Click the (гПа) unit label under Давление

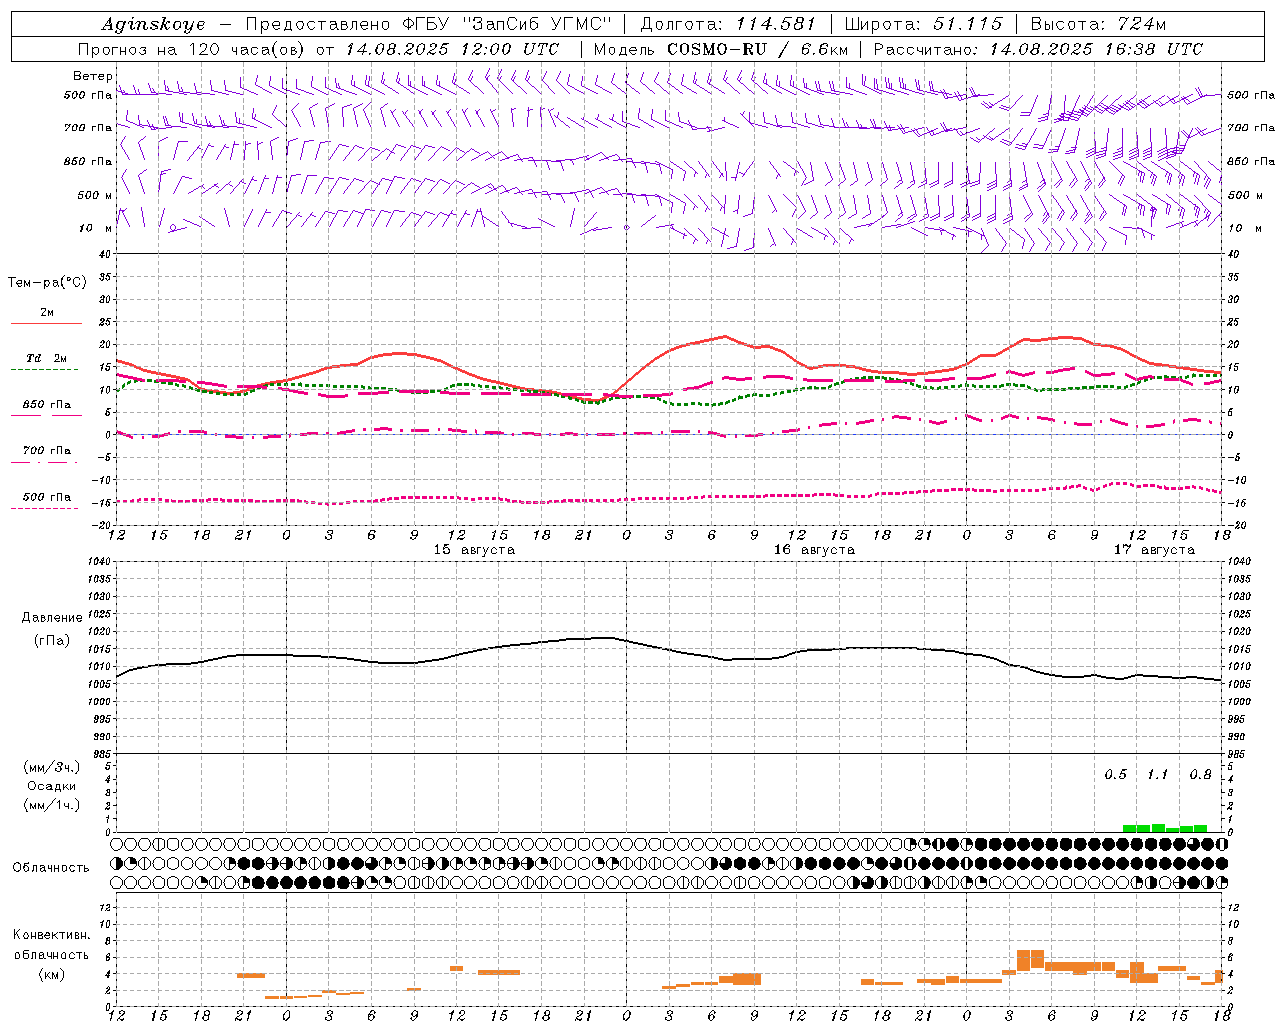[52, 640]
